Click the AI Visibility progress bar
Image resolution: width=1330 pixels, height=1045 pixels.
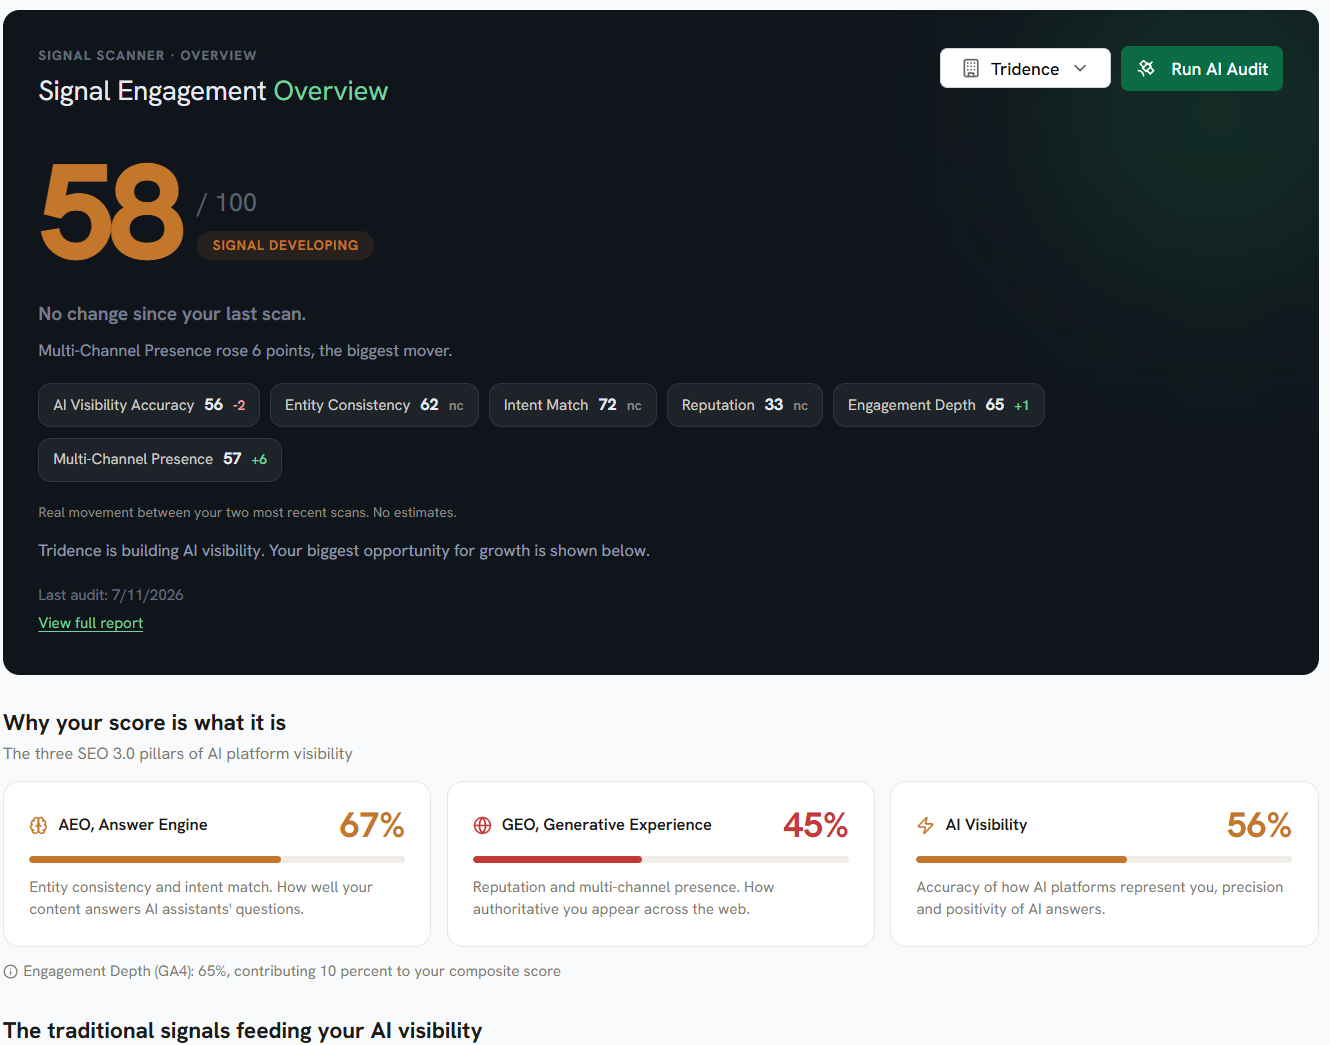tap(1104, 859)
